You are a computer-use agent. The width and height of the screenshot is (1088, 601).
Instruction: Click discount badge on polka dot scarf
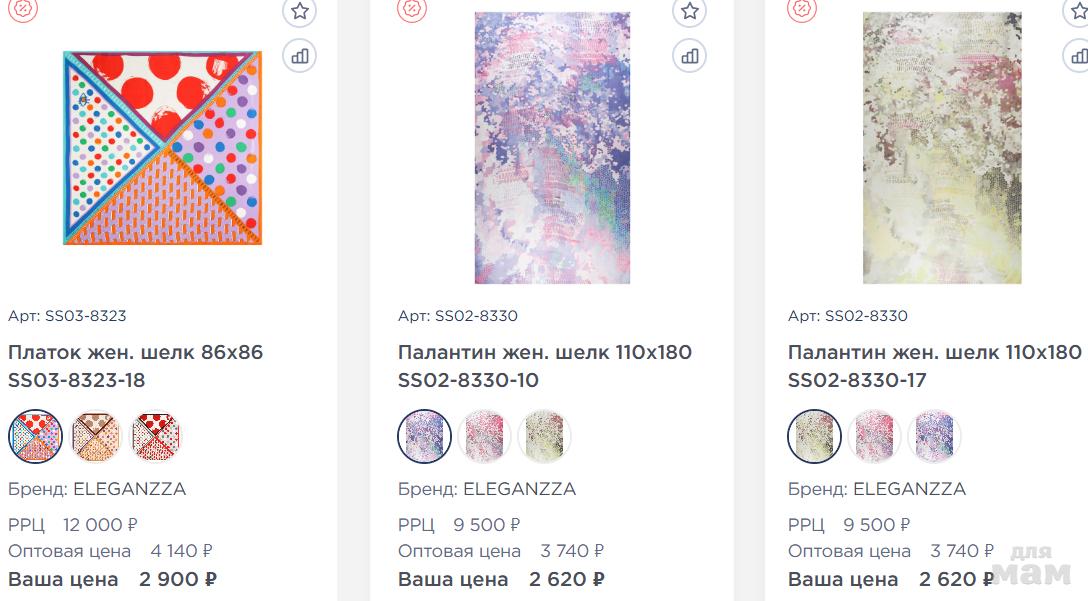click(x=24, y=8)
